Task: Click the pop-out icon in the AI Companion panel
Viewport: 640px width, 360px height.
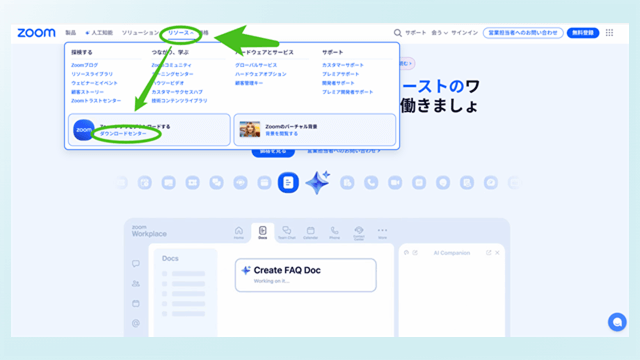Action: [489, 253]
